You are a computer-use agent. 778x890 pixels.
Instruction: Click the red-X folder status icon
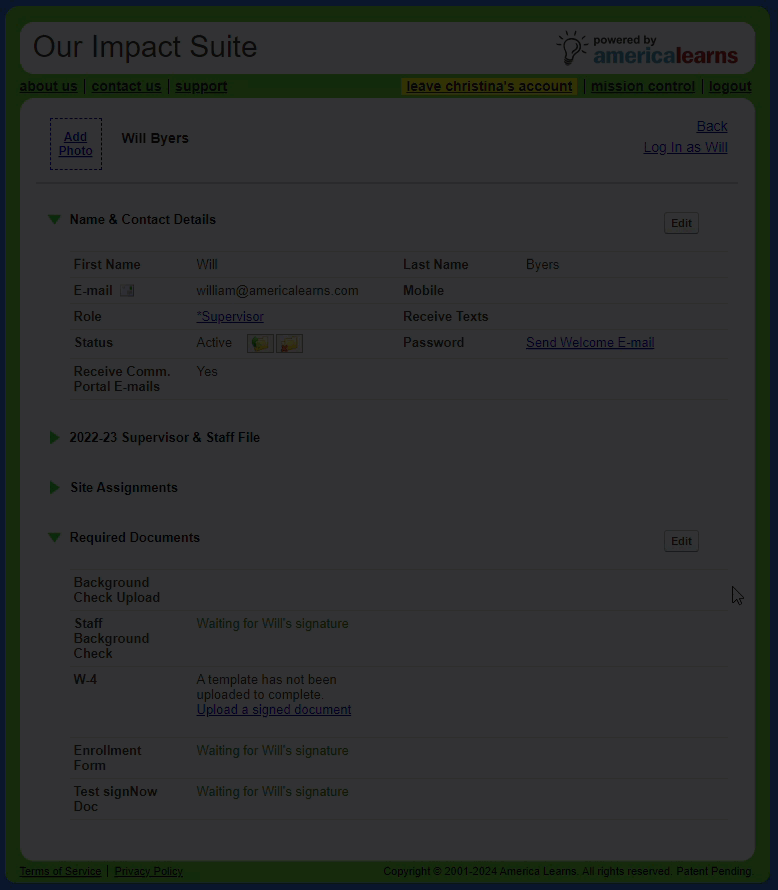point(289,343)
